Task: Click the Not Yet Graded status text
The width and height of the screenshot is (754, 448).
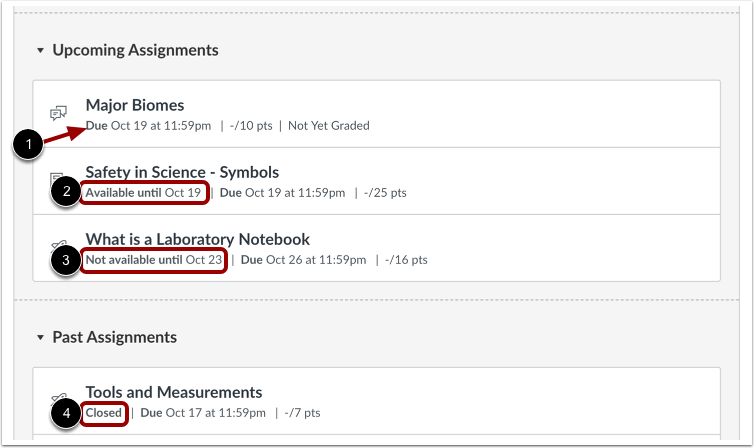Action: 329,125
